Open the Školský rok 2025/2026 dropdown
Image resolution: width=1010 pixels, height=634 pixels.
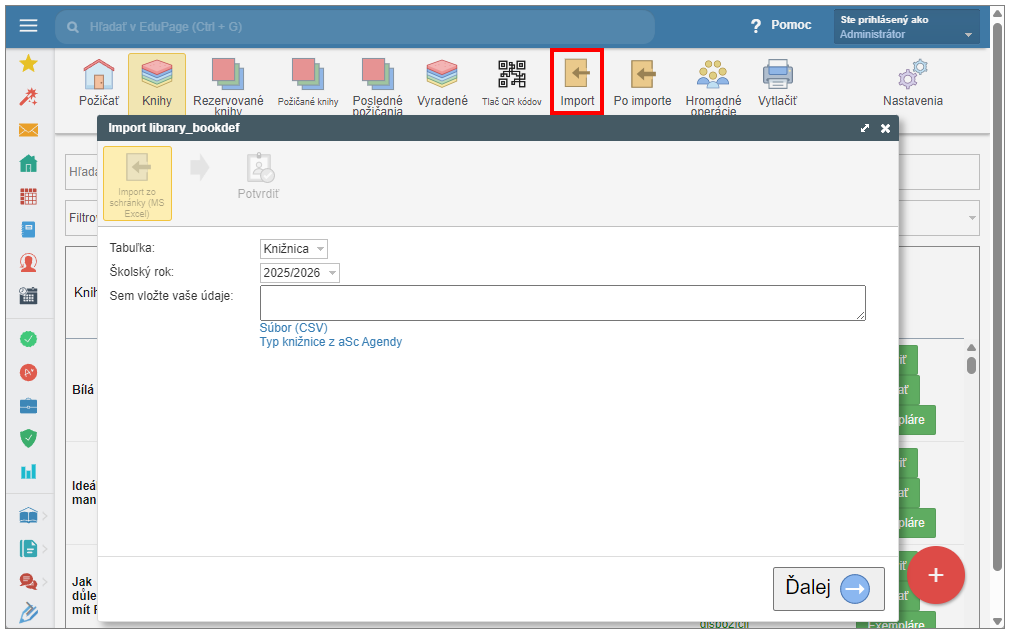point(300,273)
